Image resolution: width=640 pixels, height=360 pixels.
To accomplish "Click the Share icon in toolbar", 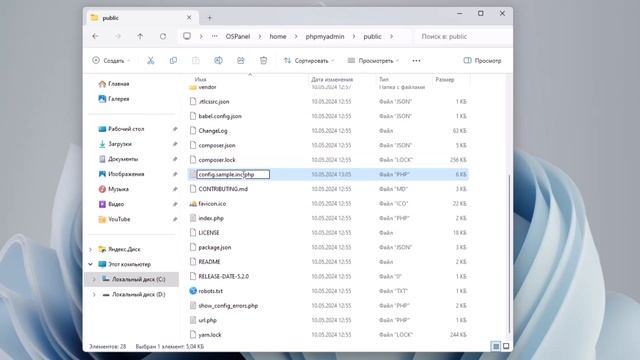I will coord(241,60).
